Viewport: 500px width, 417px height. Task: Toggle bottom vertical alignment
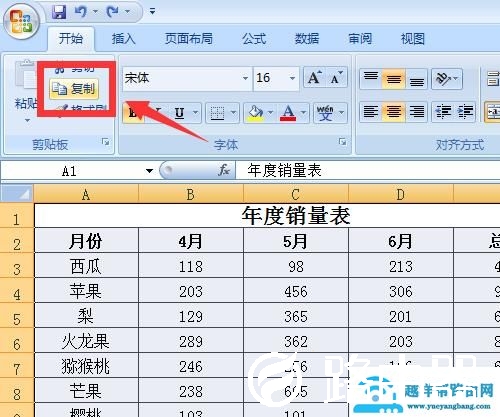click(417, 79)
